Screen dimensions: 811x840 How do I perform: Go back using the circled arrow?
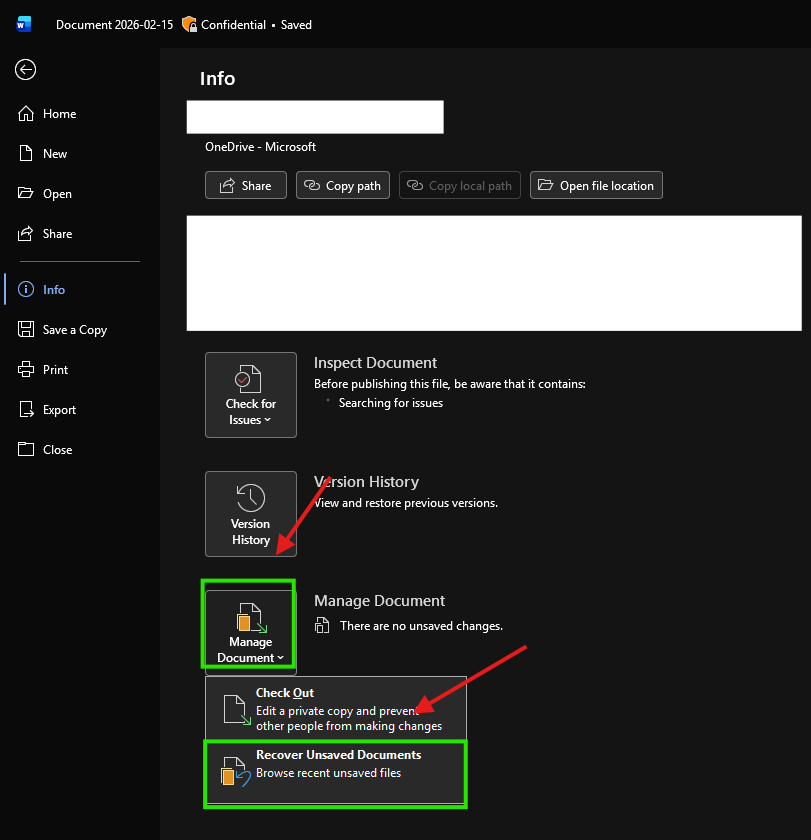(25, 70)
